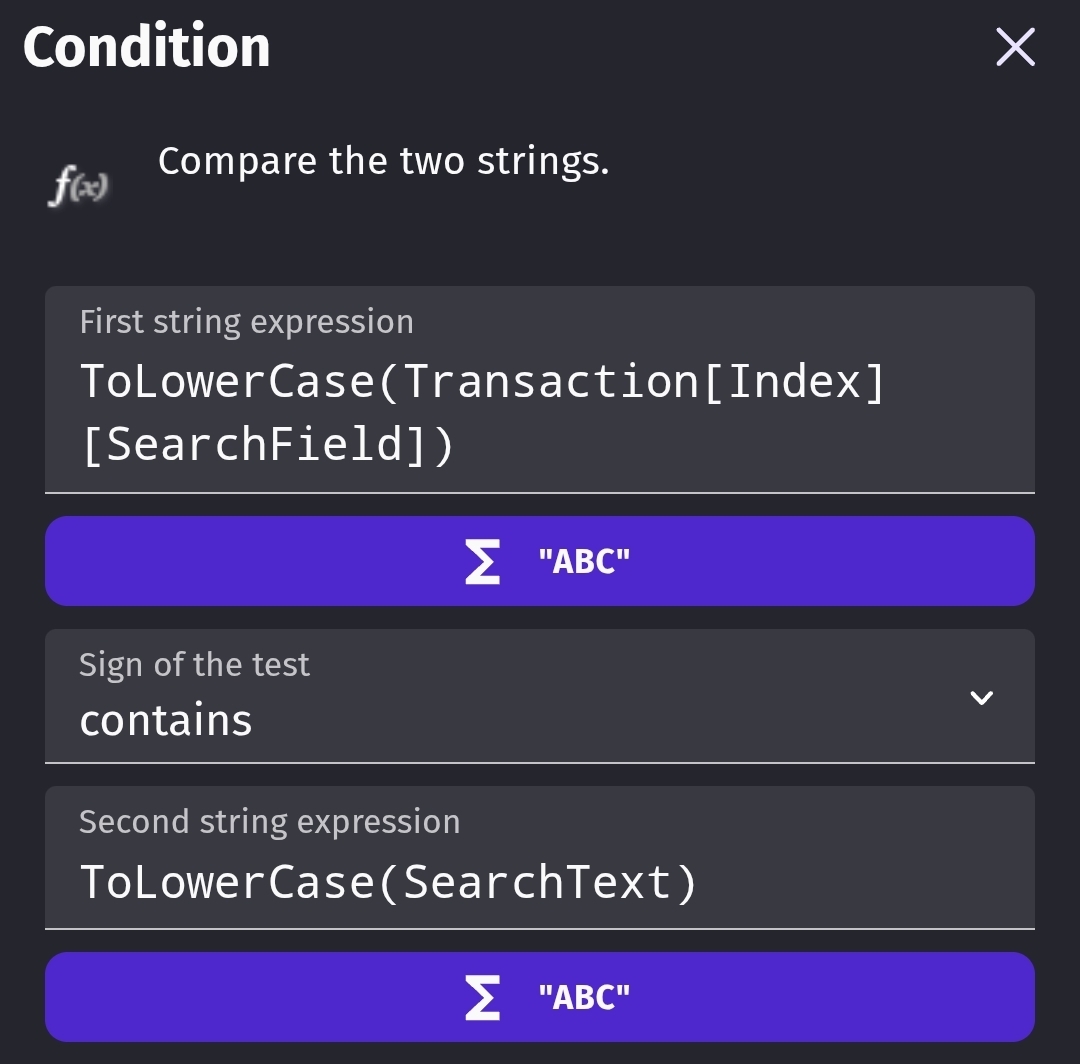Click the "ABC" text on the lower purple button
This screenshot has width=1080, height=1064.
tap(584, 997)
